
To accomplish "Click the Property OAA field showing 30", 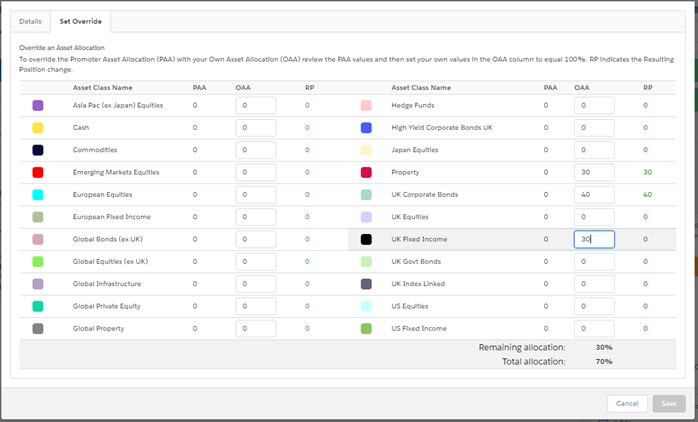I will [x=594, y=172].
